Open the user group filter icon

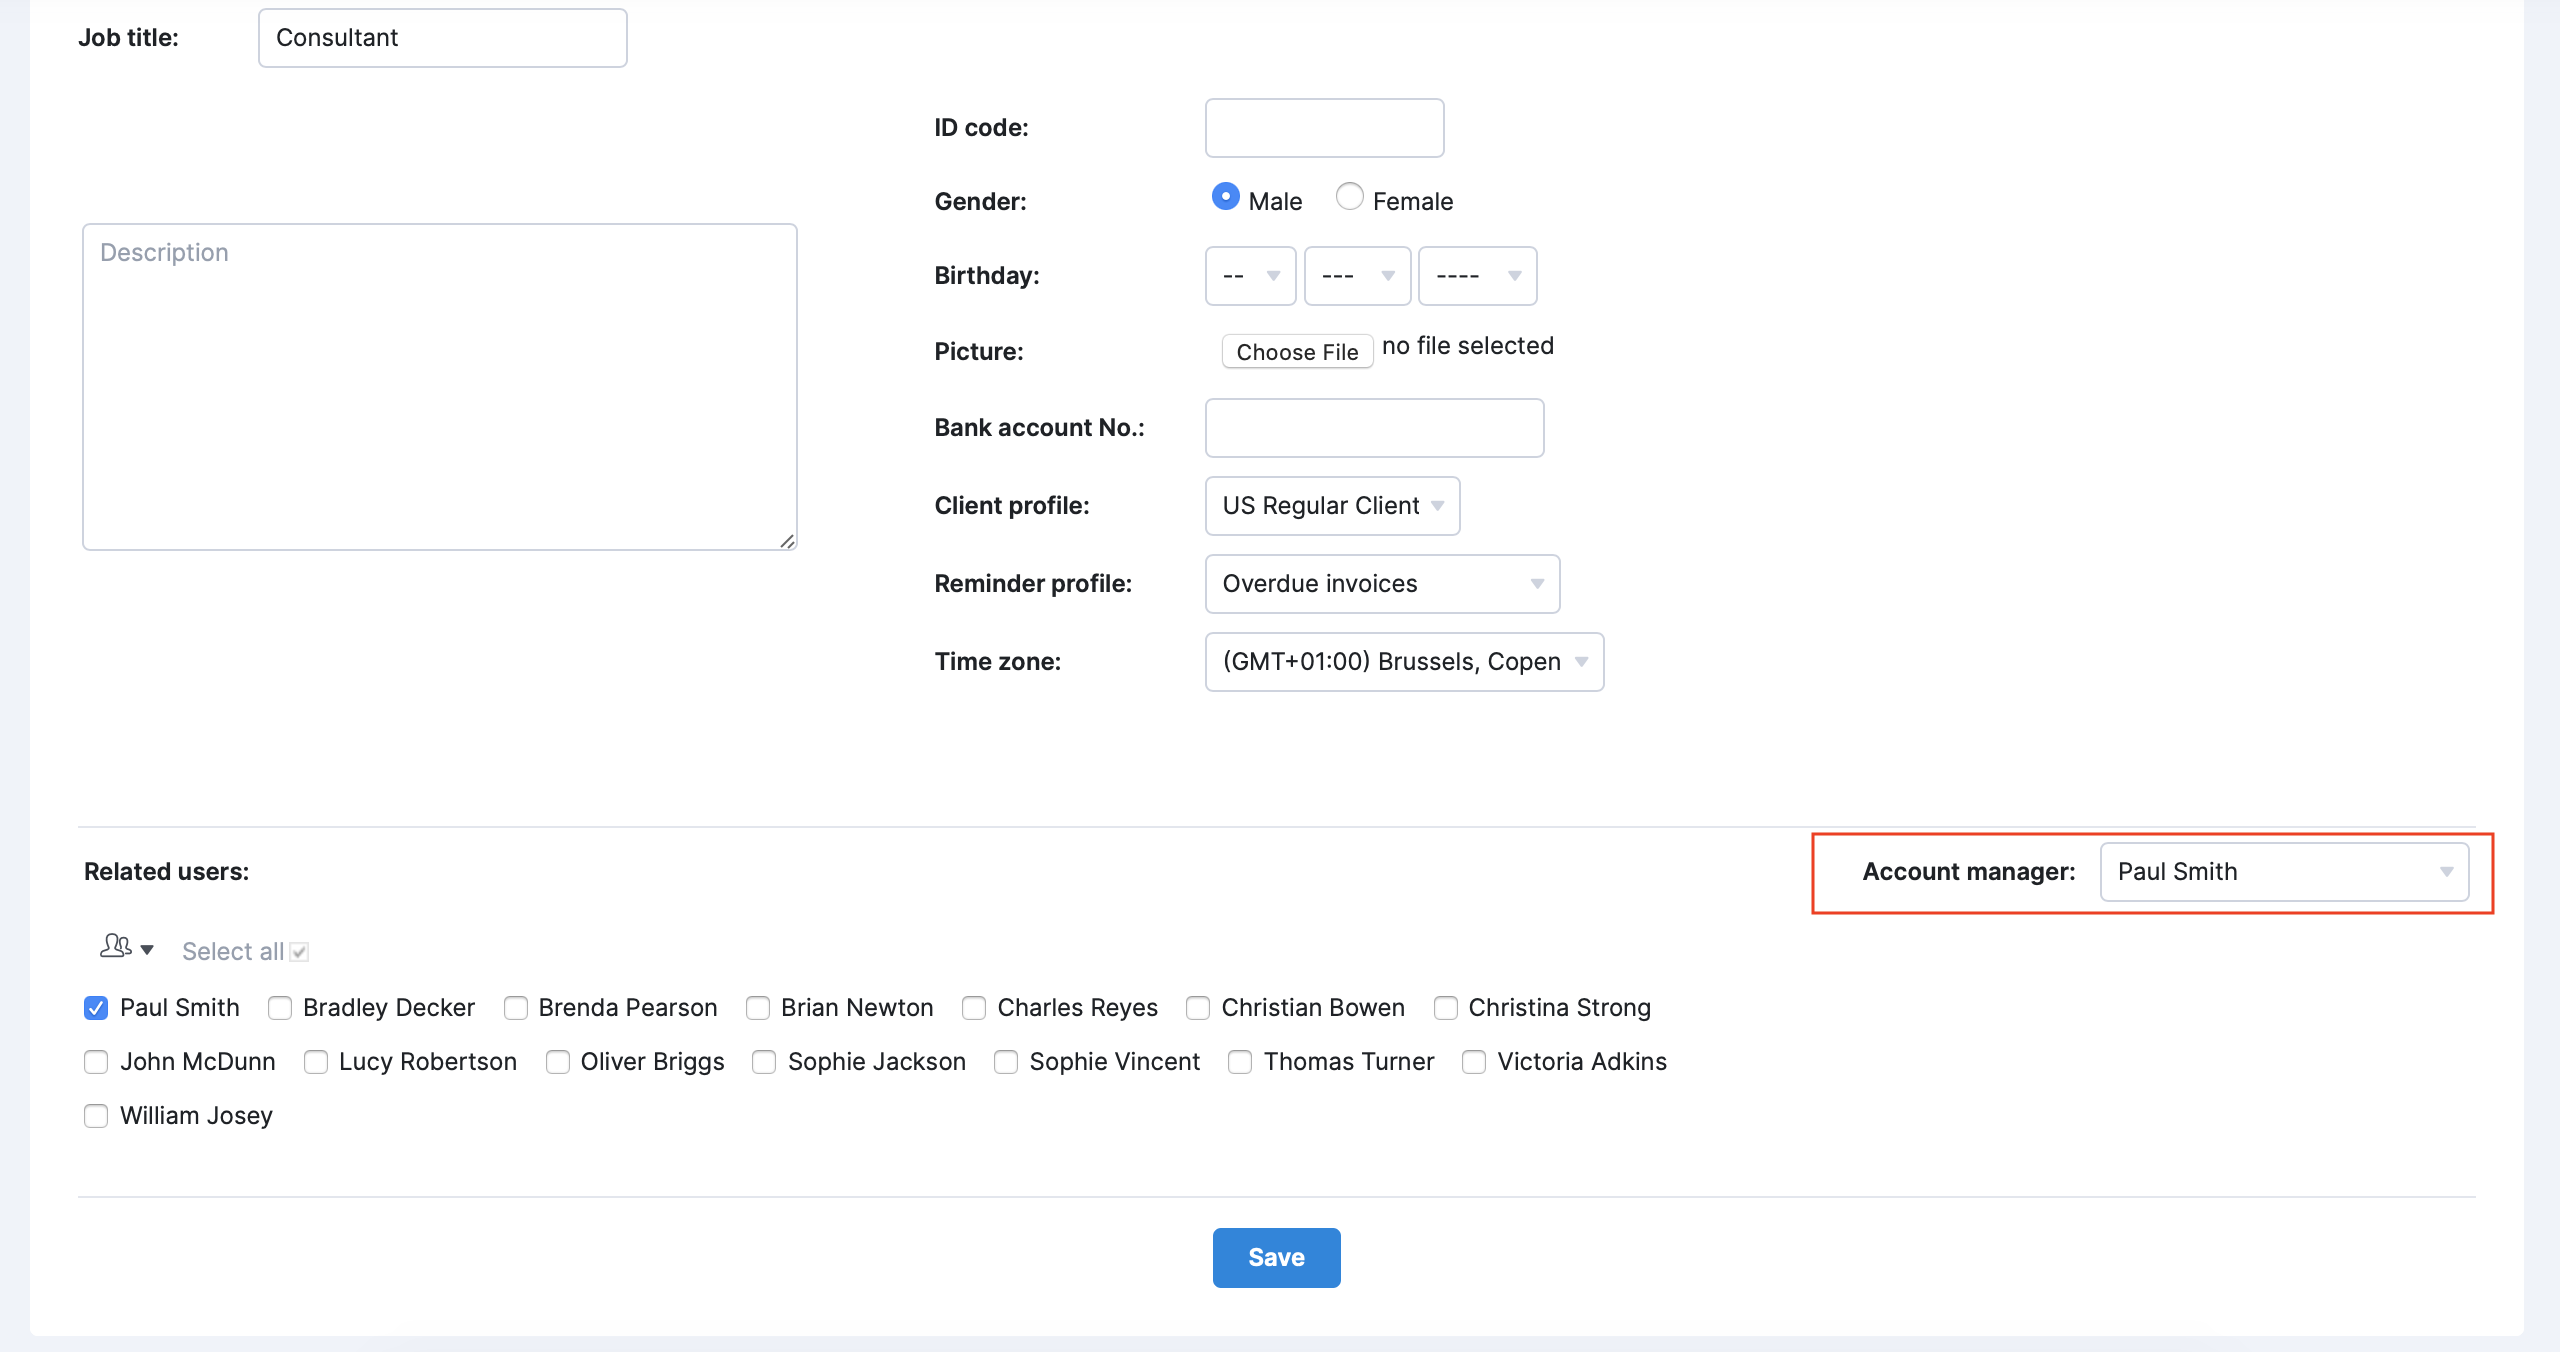[x=126, y=947]
